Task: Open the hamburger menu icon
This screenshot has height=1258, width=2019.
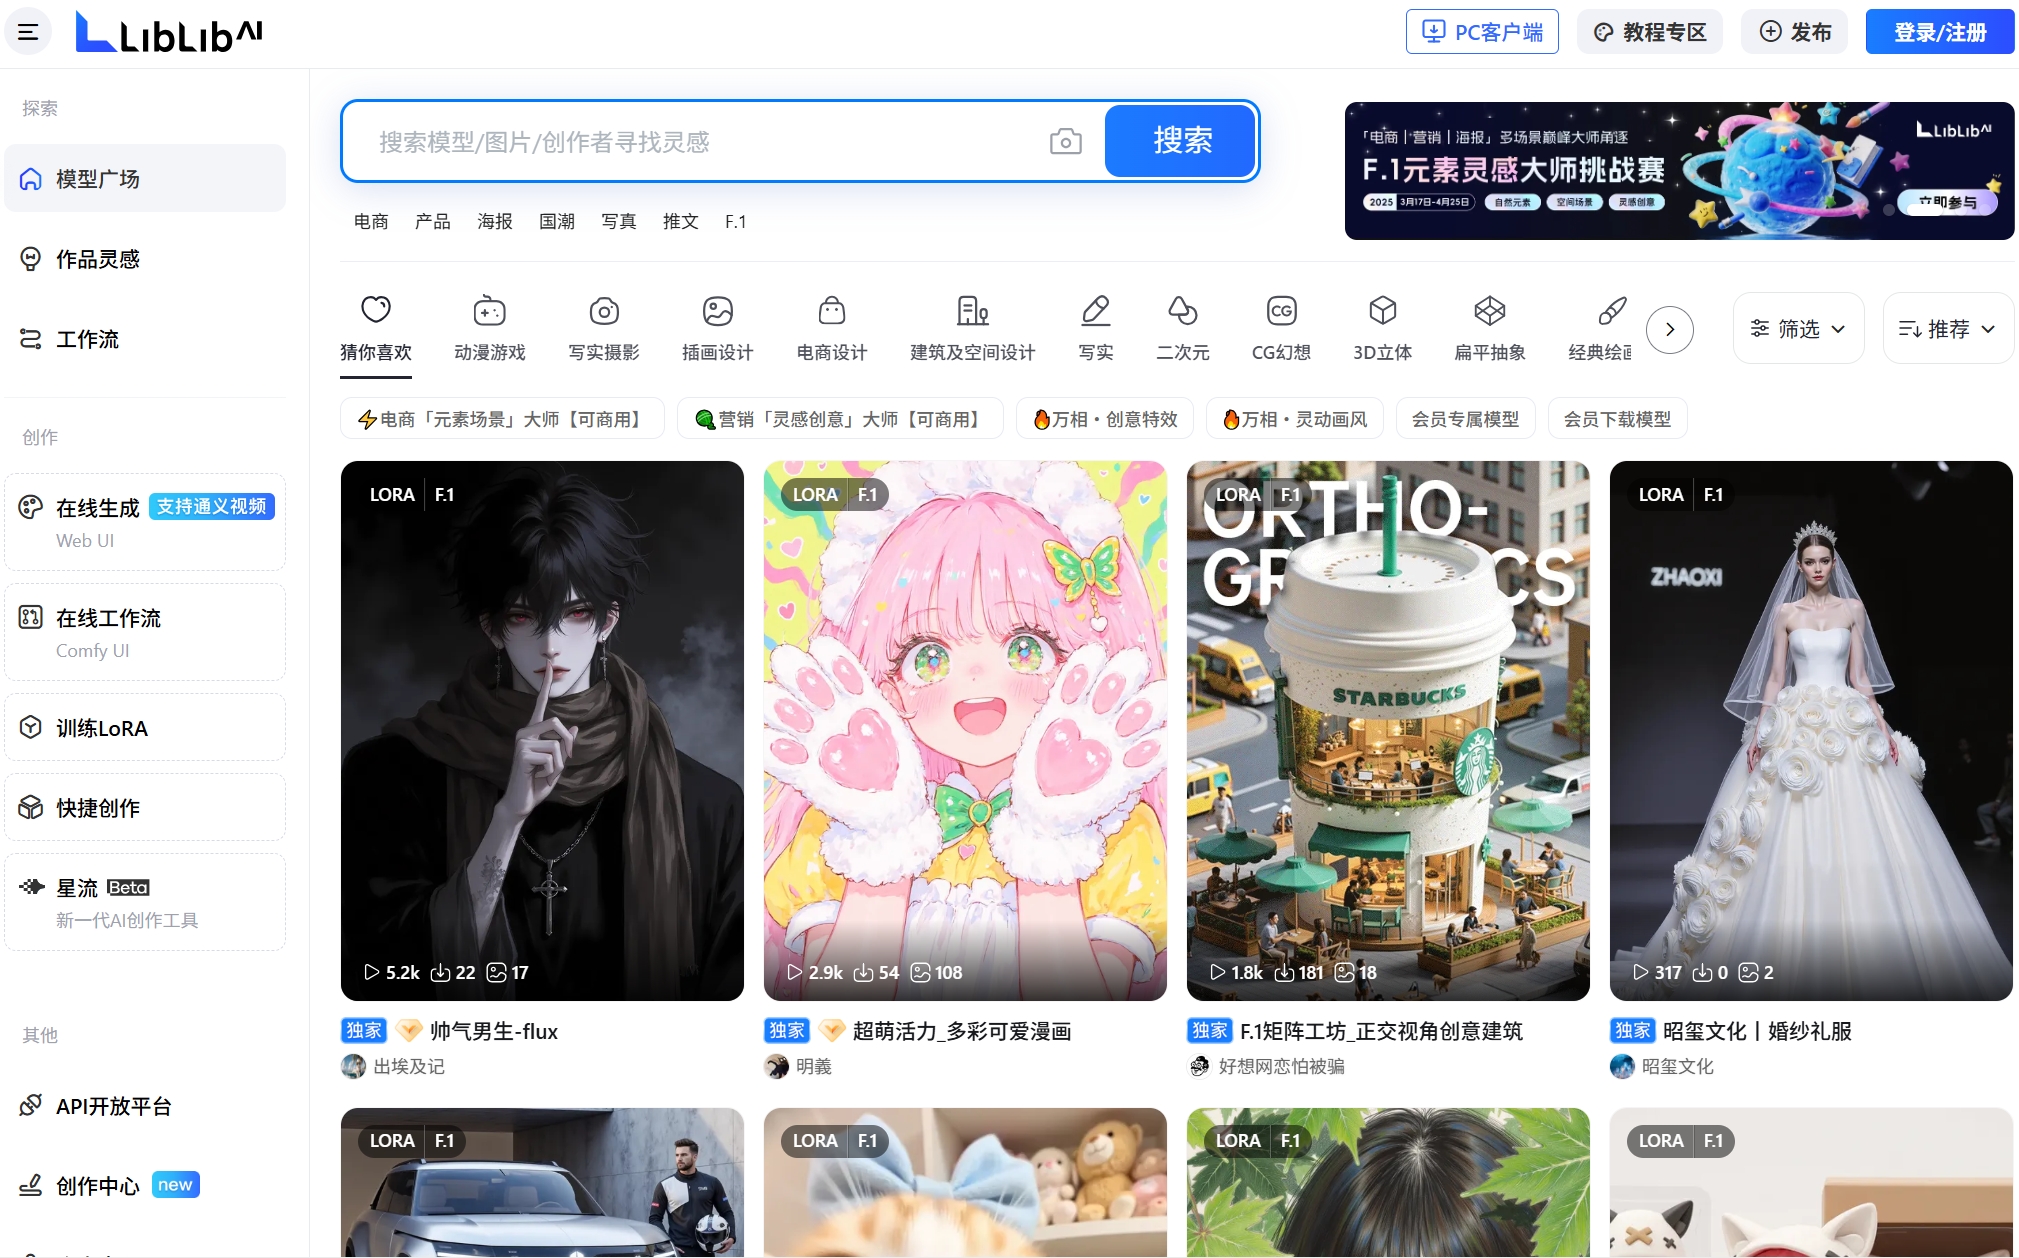Action: [x=28, y=32]
